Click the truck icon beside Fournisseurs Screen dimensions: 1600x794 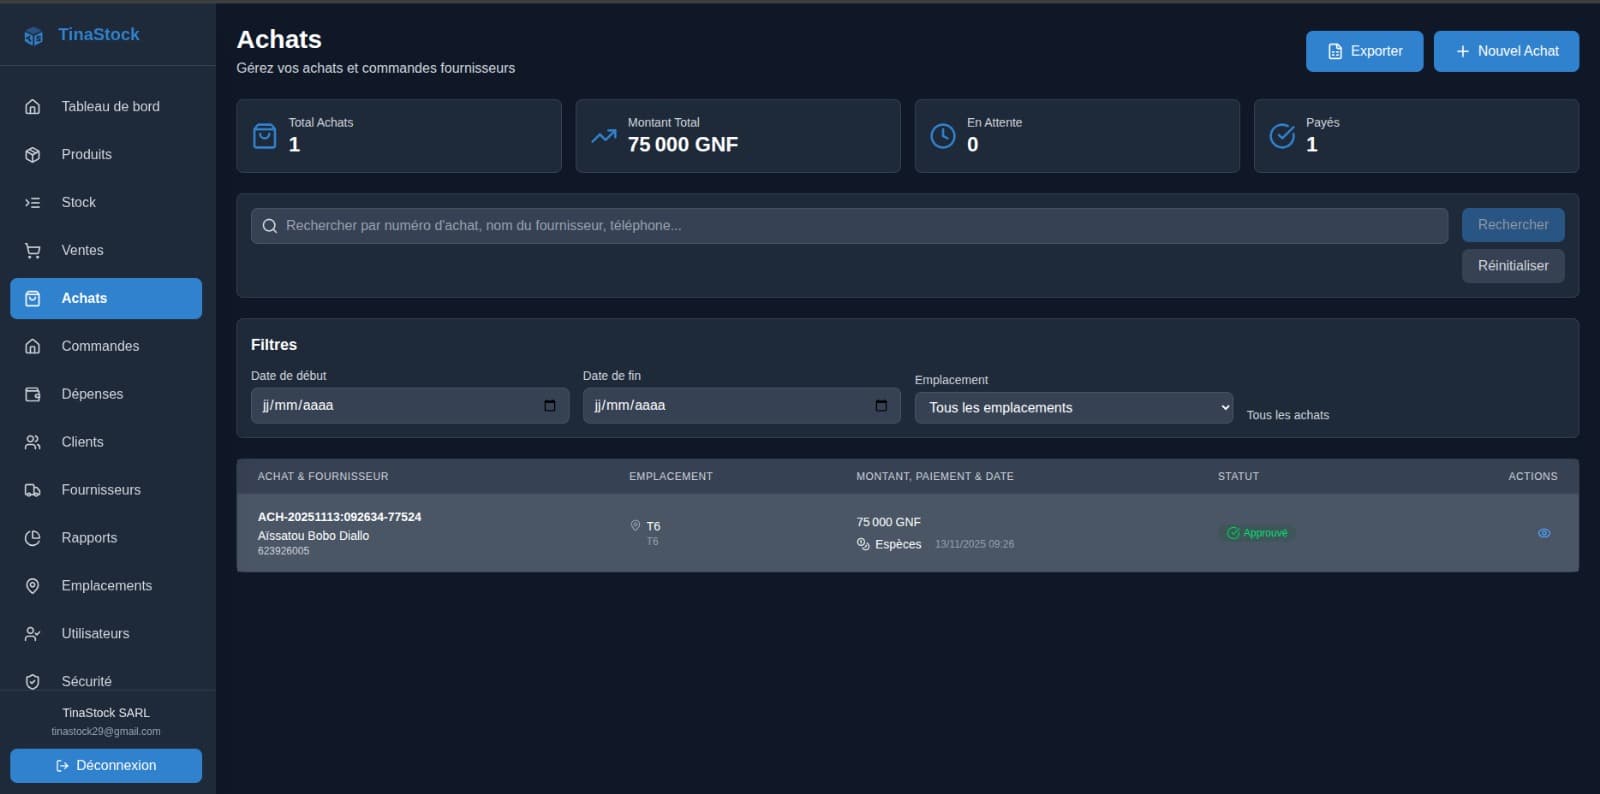33,490
